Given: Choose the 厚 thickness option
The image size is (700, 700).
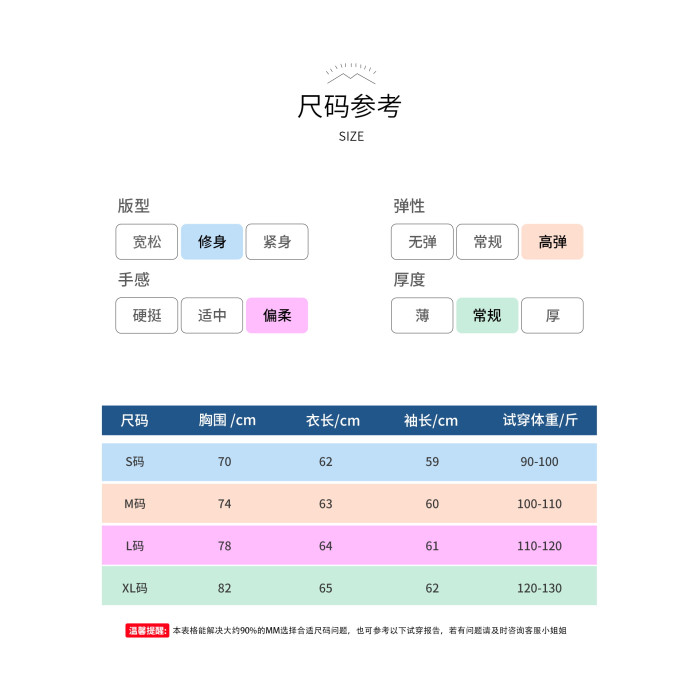Looking at the screenshot, I should 552,316.
